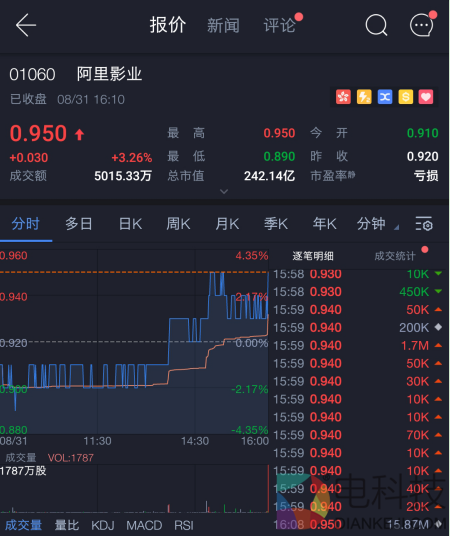The width and height of the screenshot is (450, 536).
Task: Open chart settings gear icon
Action: click(424, 224)
